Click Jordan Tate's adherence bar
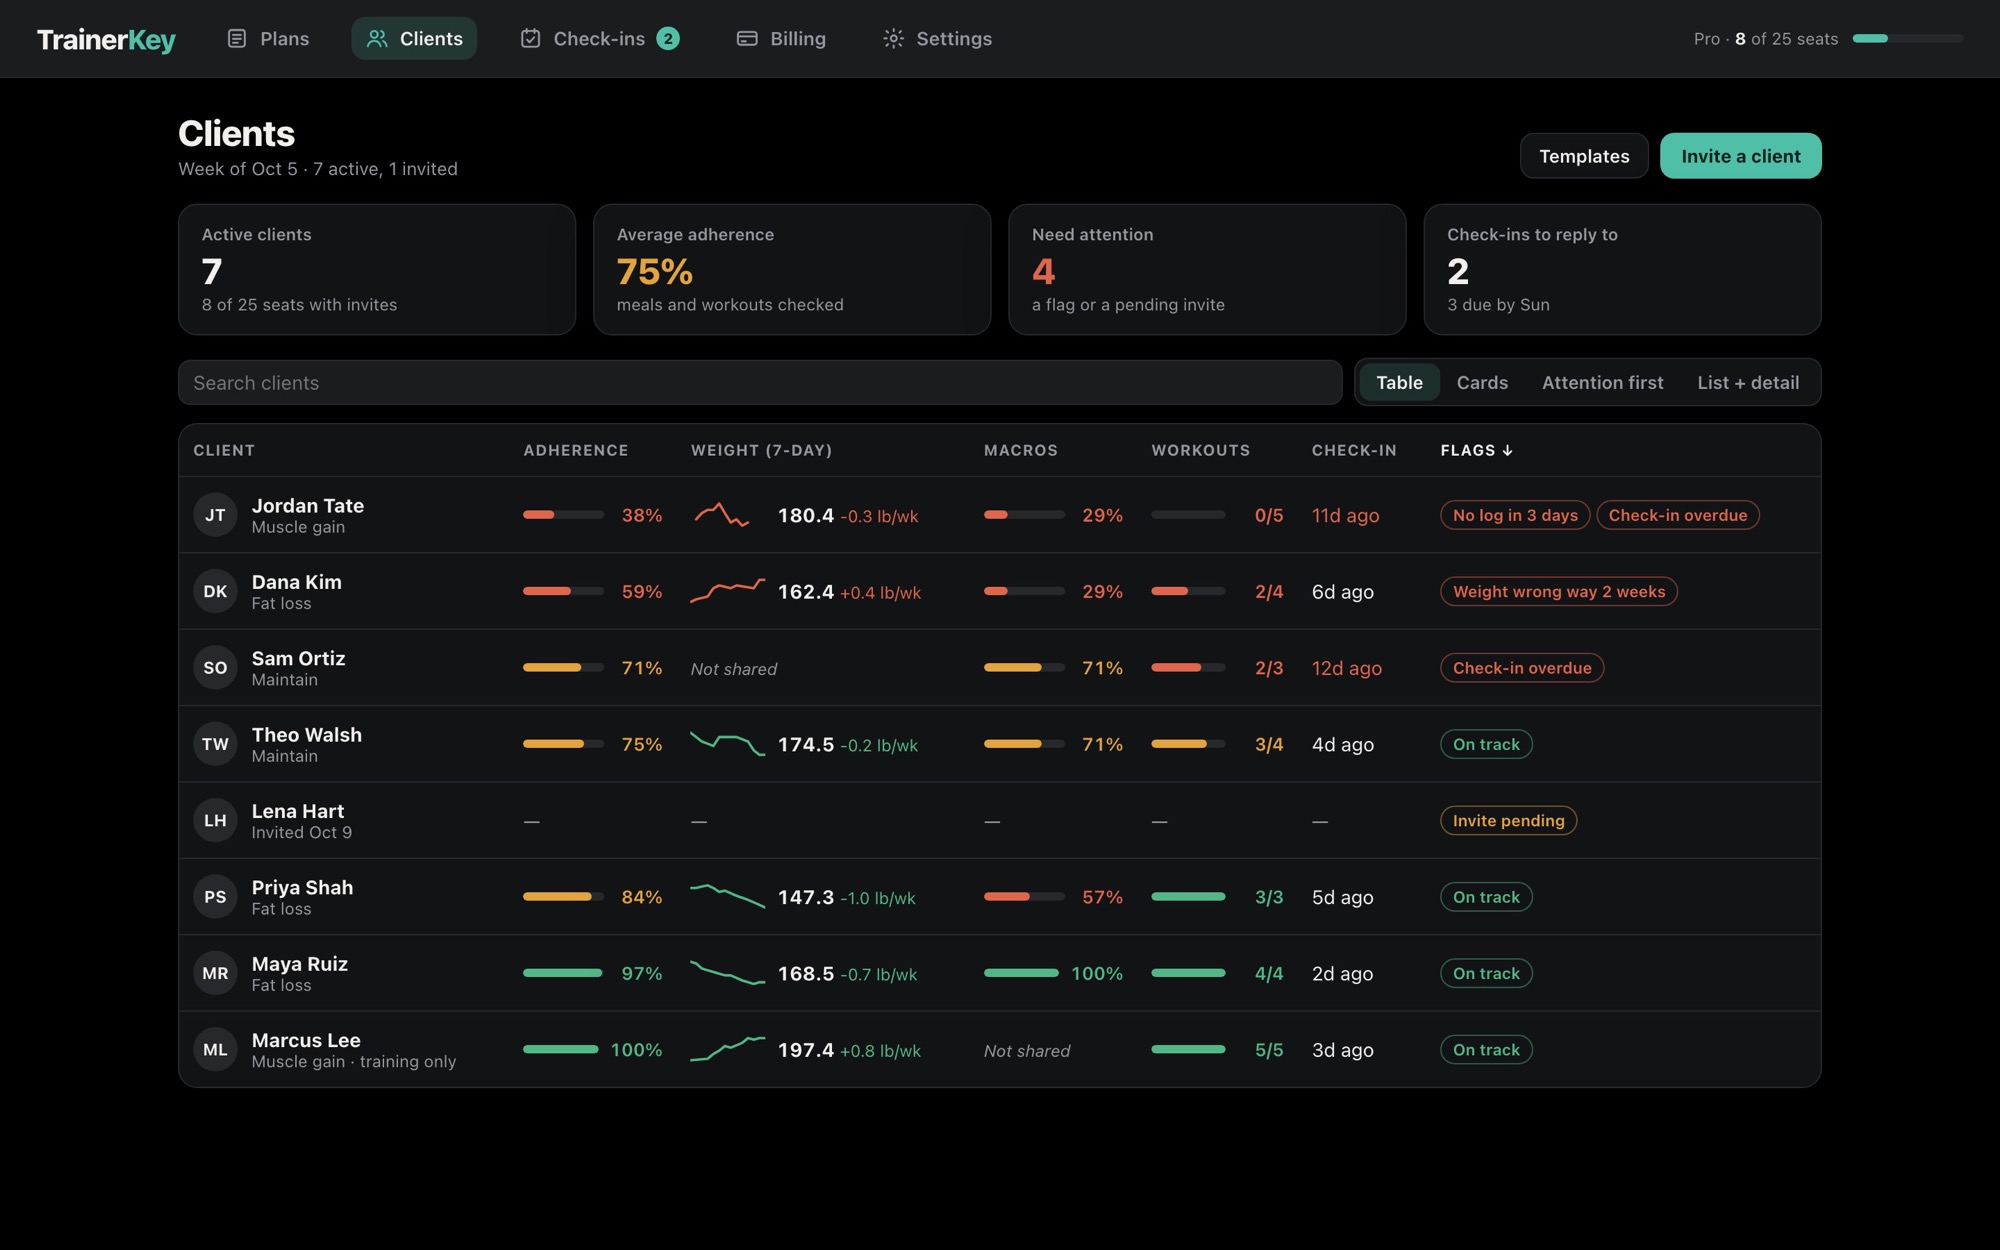The width and height of the screenshot is (2000, 1250). [563, 515]
